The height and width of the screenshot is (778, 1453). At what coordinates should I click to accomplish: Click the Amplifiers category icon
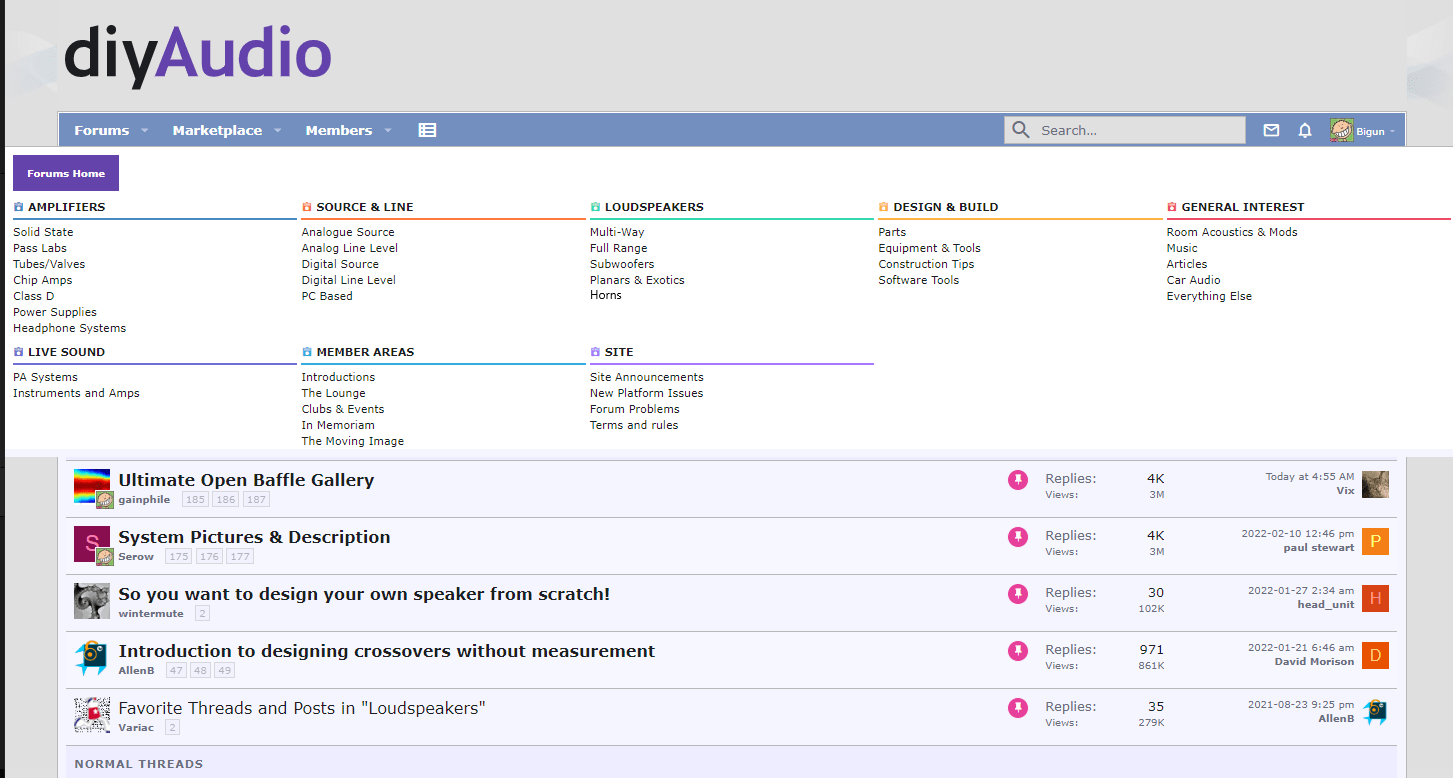point(18,207)
